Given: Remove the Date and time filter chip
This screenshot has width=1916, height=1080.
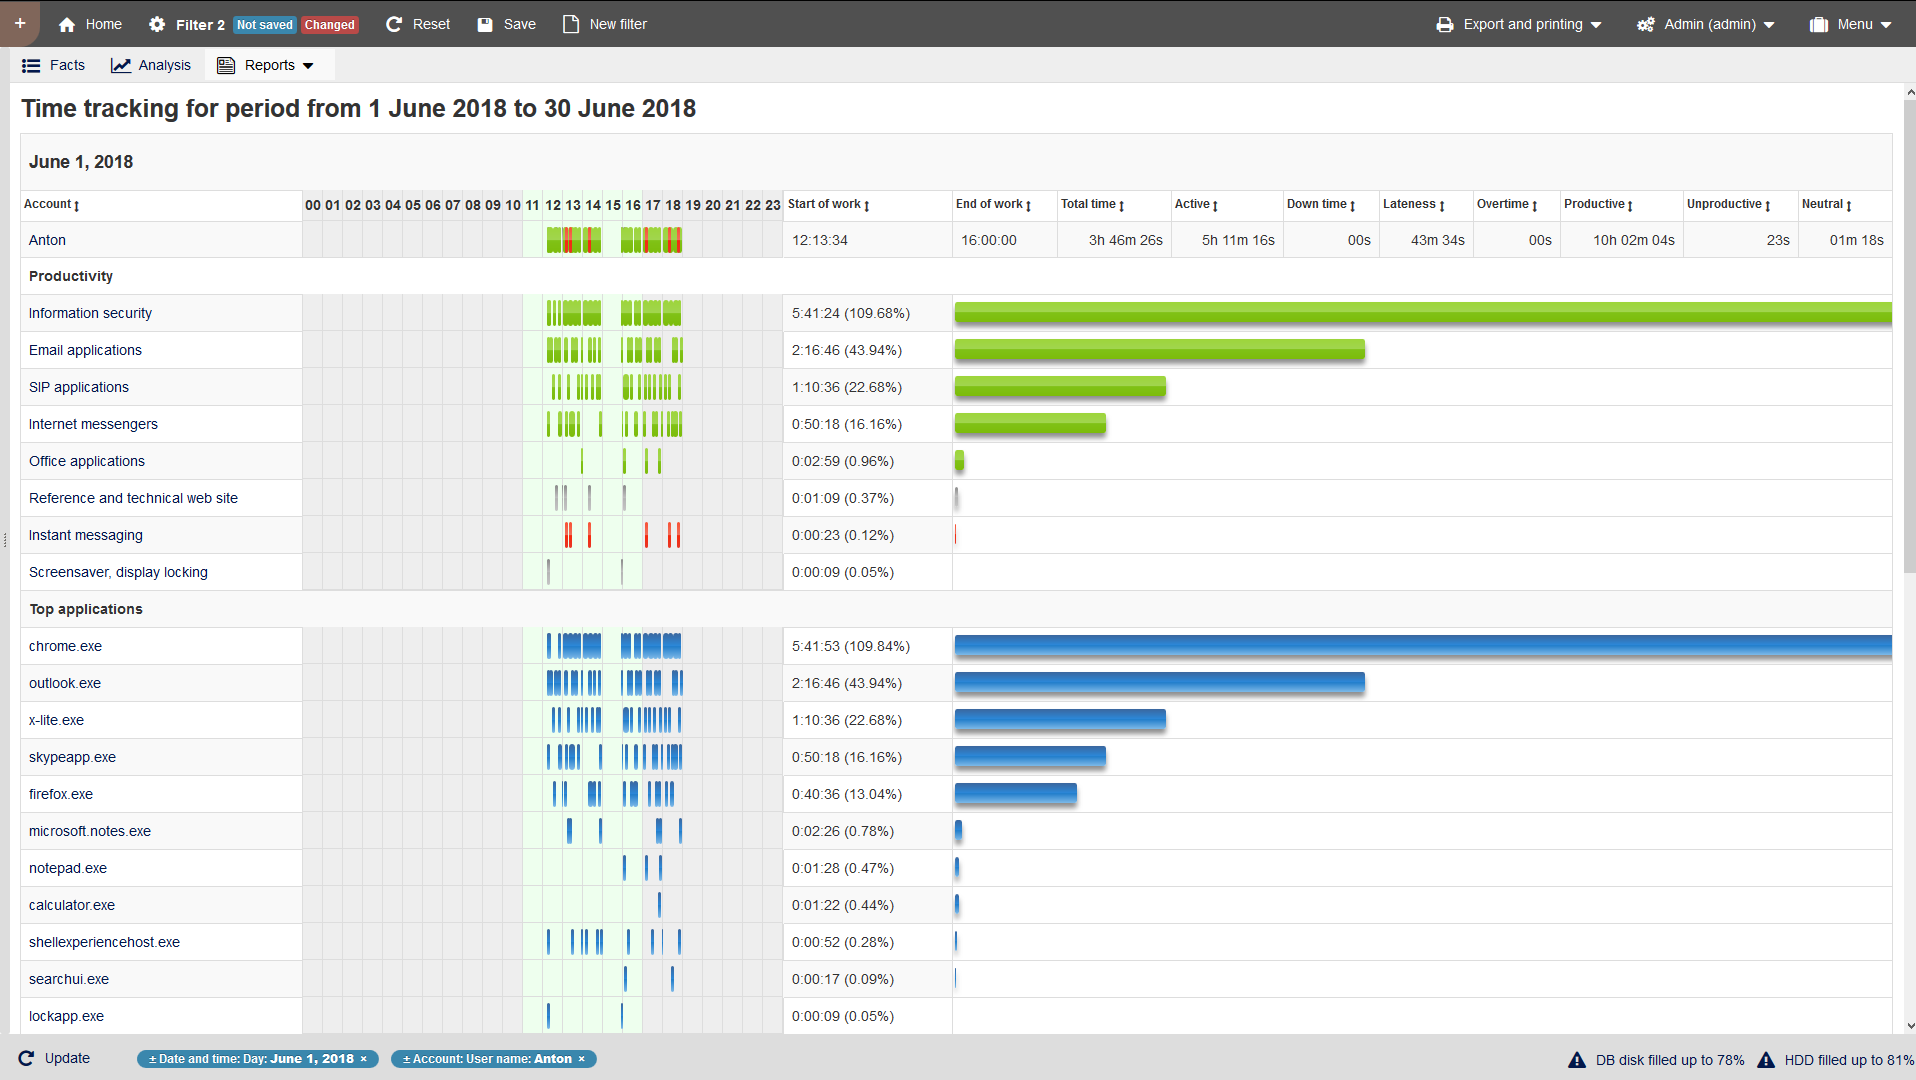Looking at the screenshot, I should (364, 1059).
